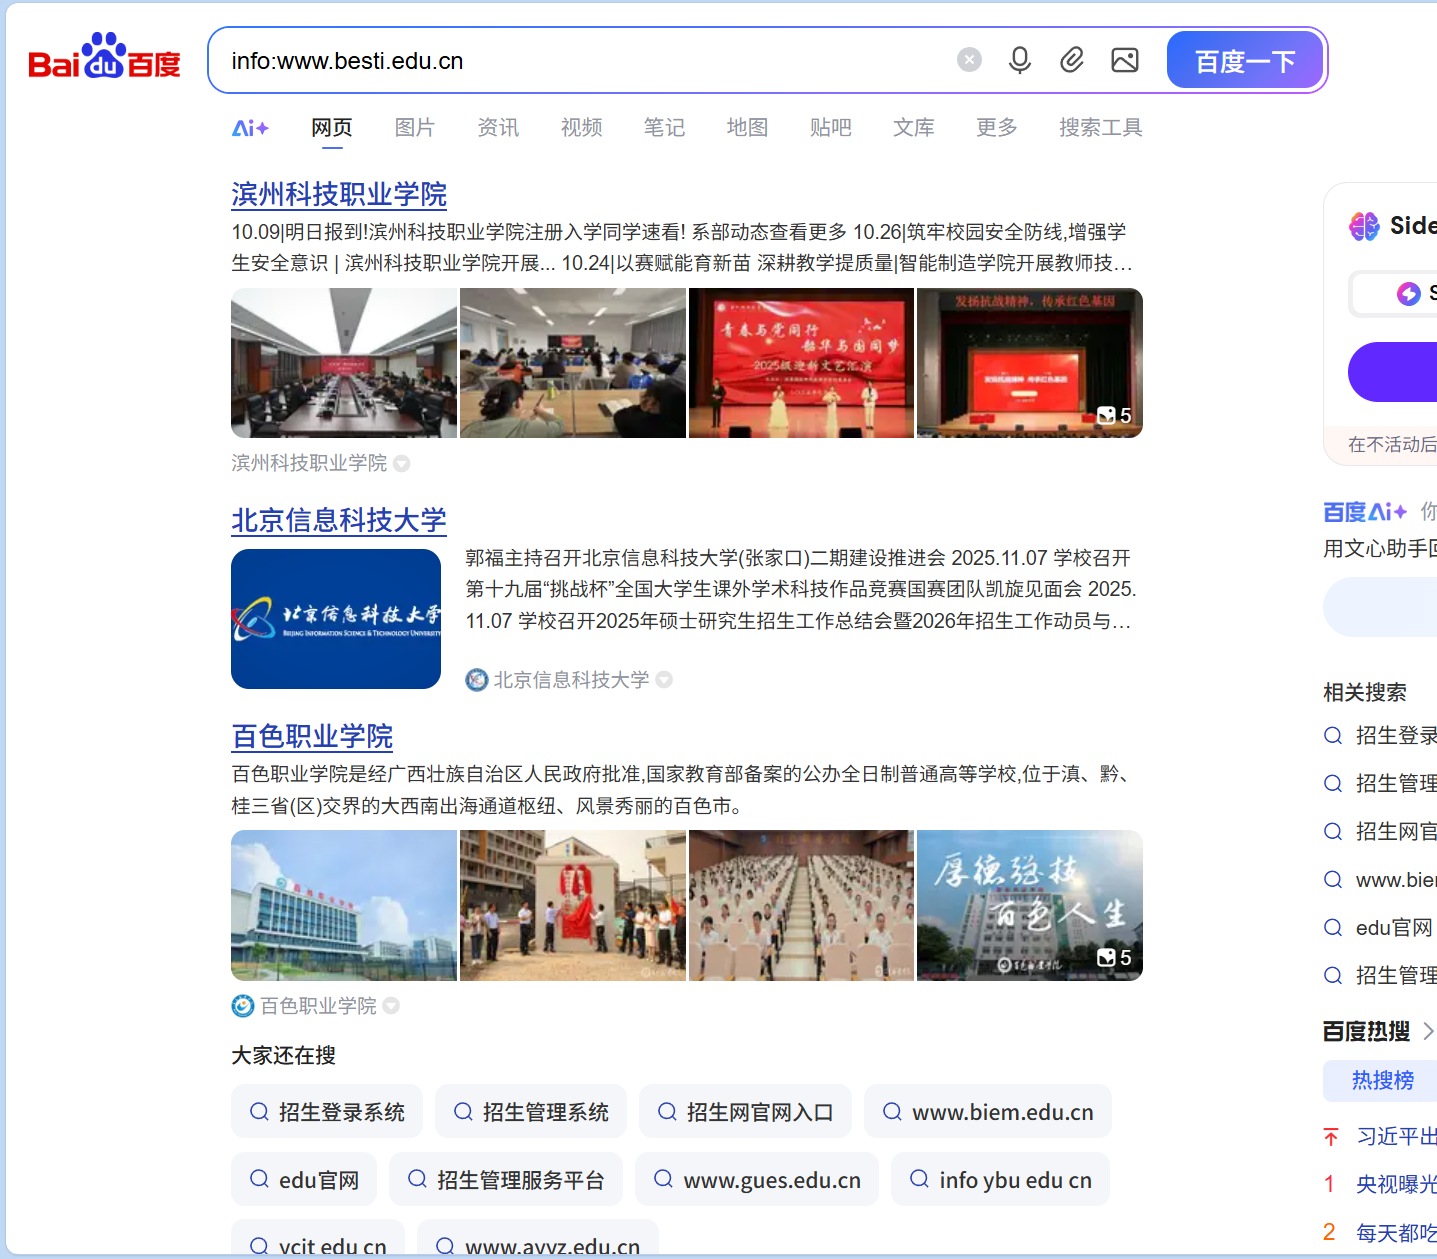The width and height of the screenshot is (1437, 1259).
Task: Open the 厚德强技 thumbnail with 5 badge
Action: pos(1030,905)
